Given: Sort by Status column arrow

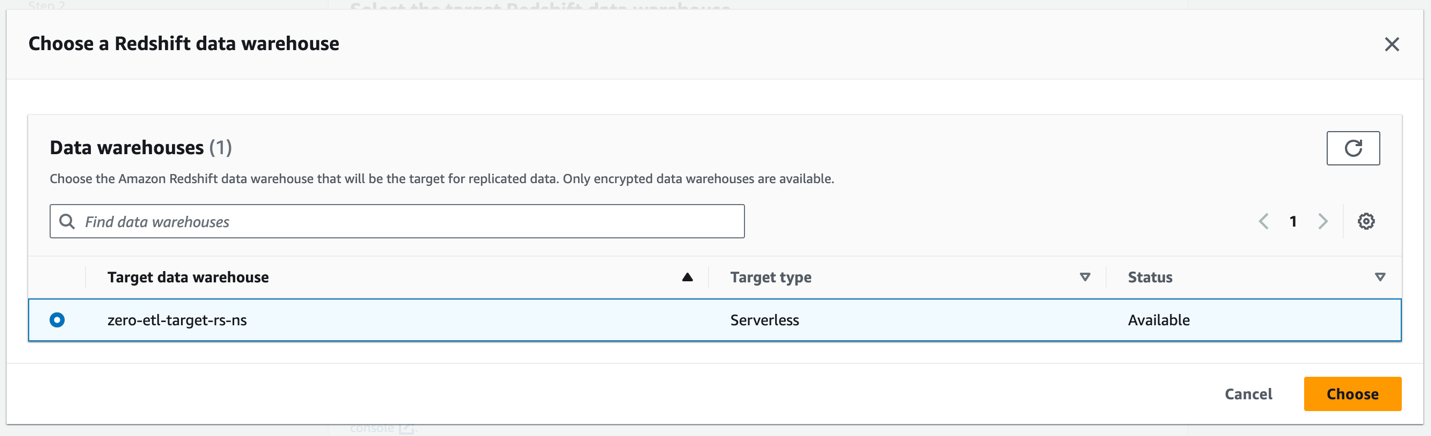Looking at the screenshot, I should tap(1380, 277).
